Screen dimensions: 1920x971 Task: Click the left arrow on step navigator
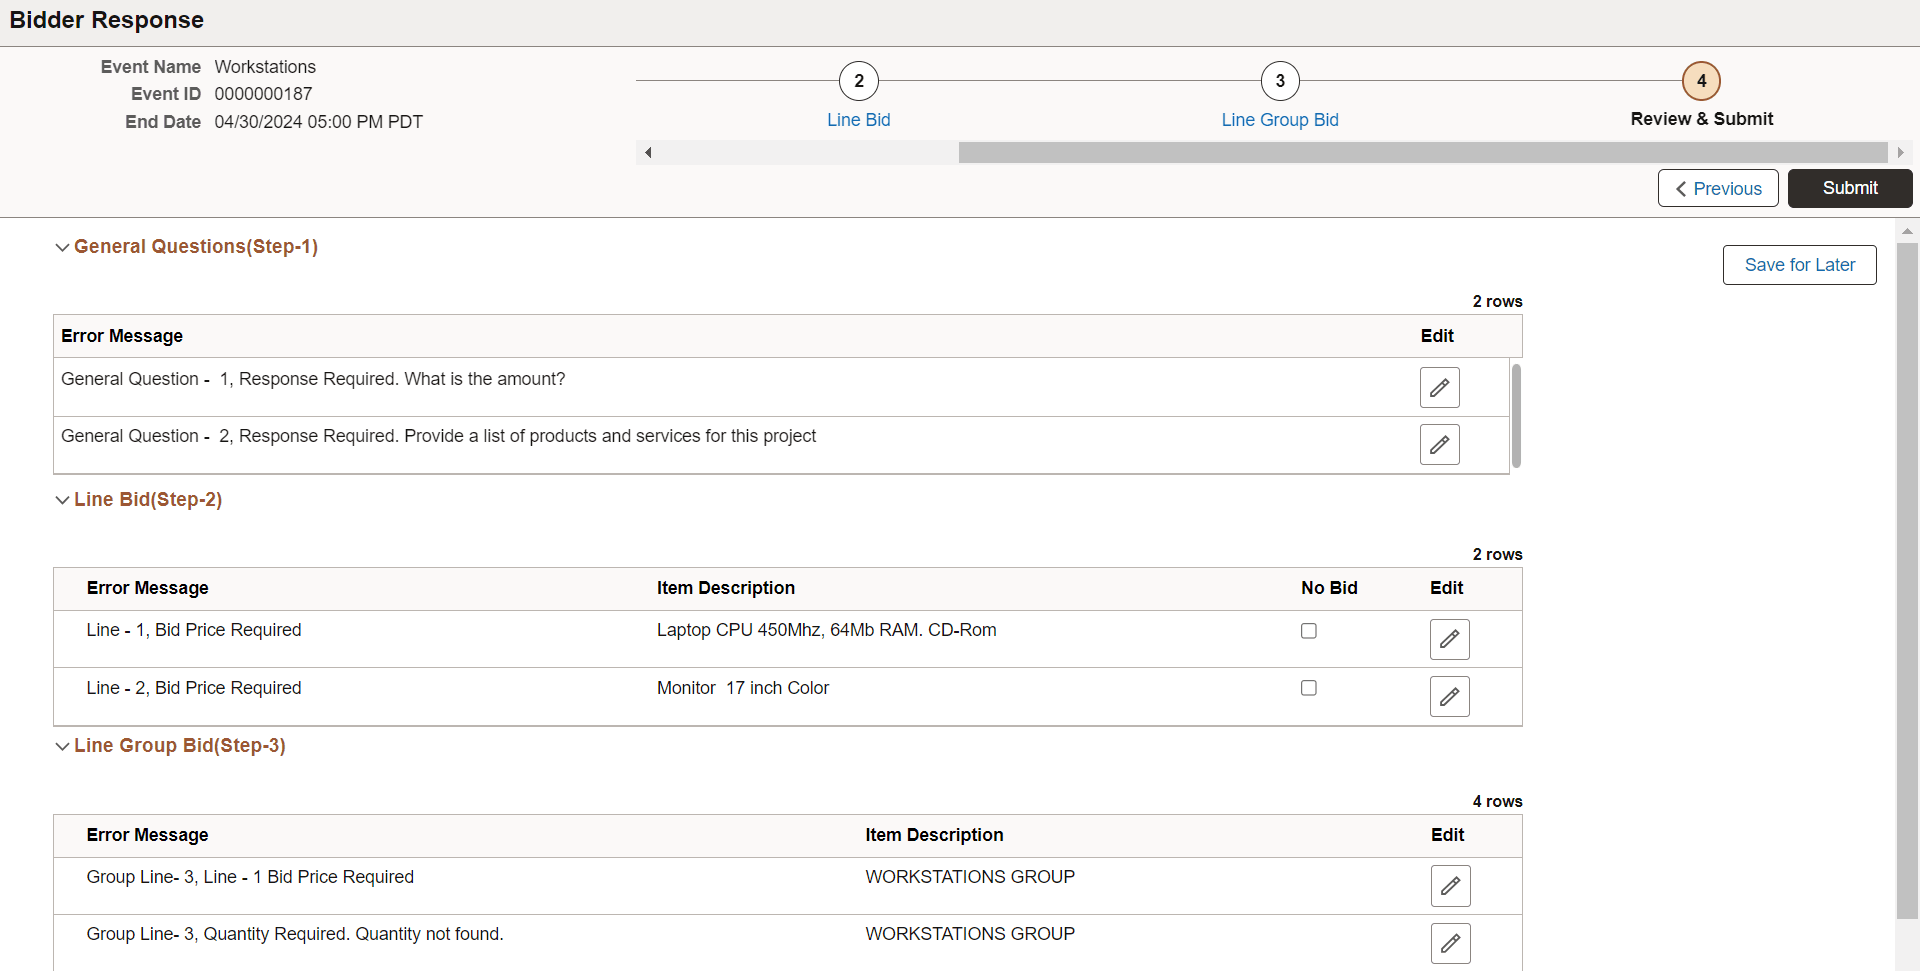649,152
